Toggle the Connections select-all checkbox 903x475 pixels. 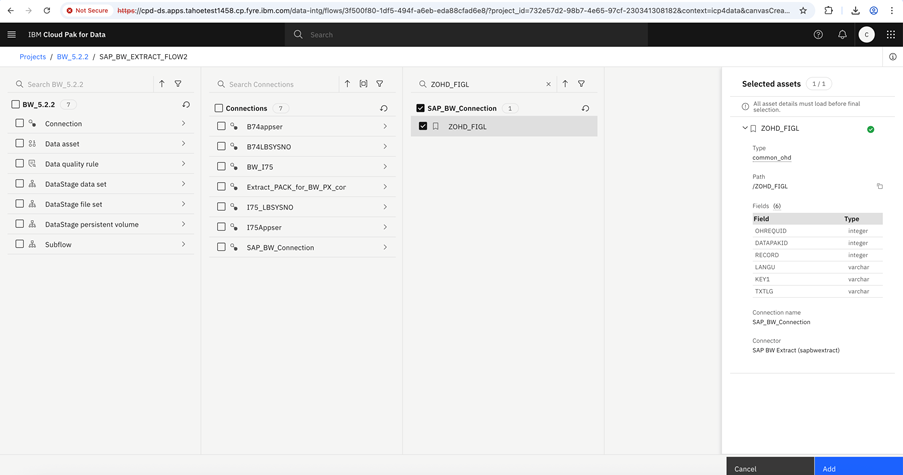pos(218,108)
